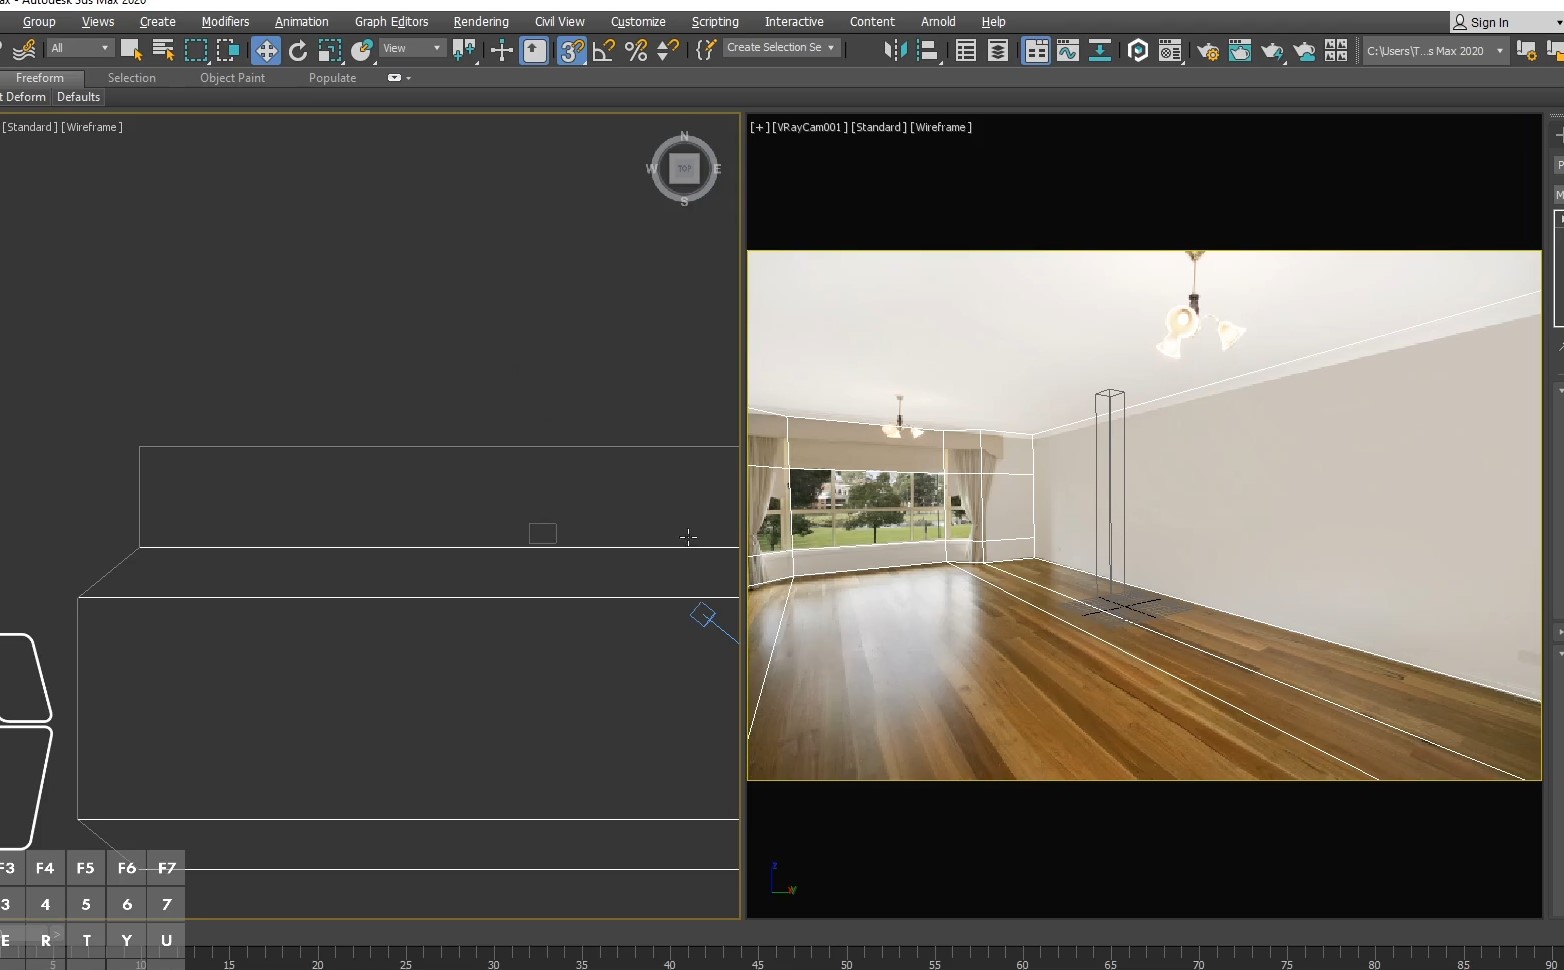This screenshot has height=970, width=1564.
Task: Click the Render in Cloud teapot icon
Action: [1305, 51]
